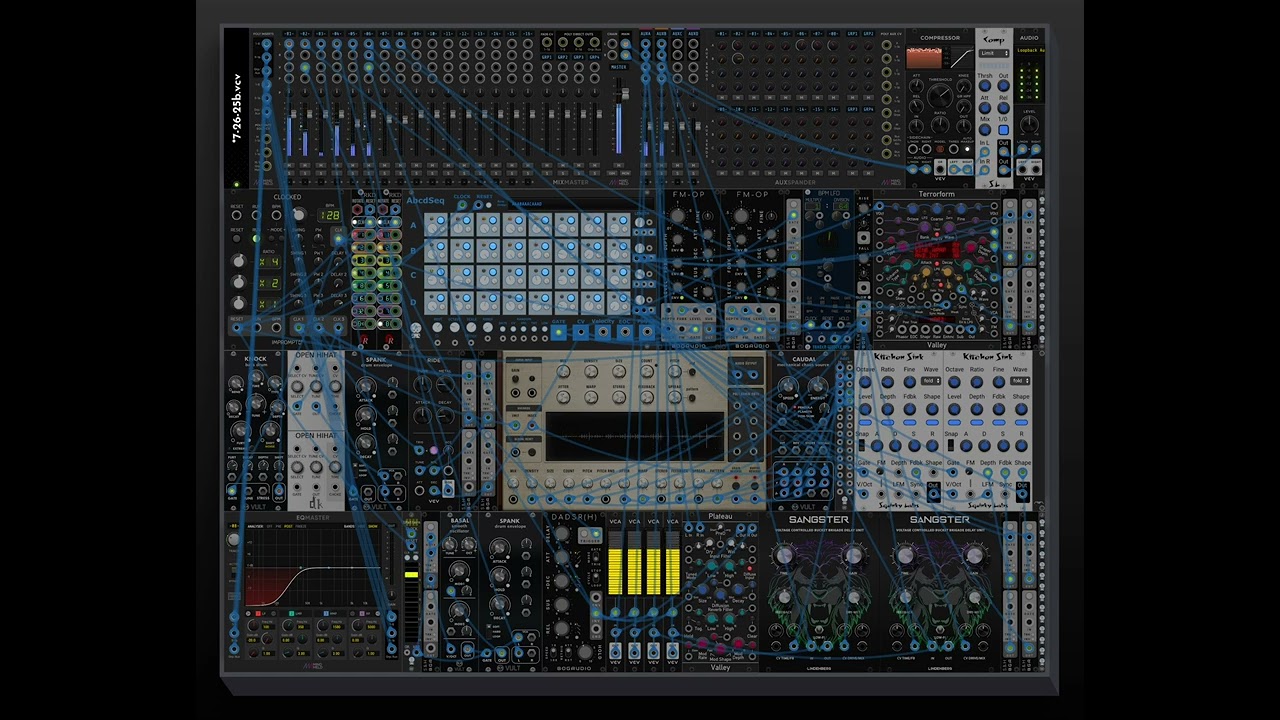Viewport: 1280px width, 720px height.
Task: Click AbcdSeq row A first step knob
Action: 432,229
